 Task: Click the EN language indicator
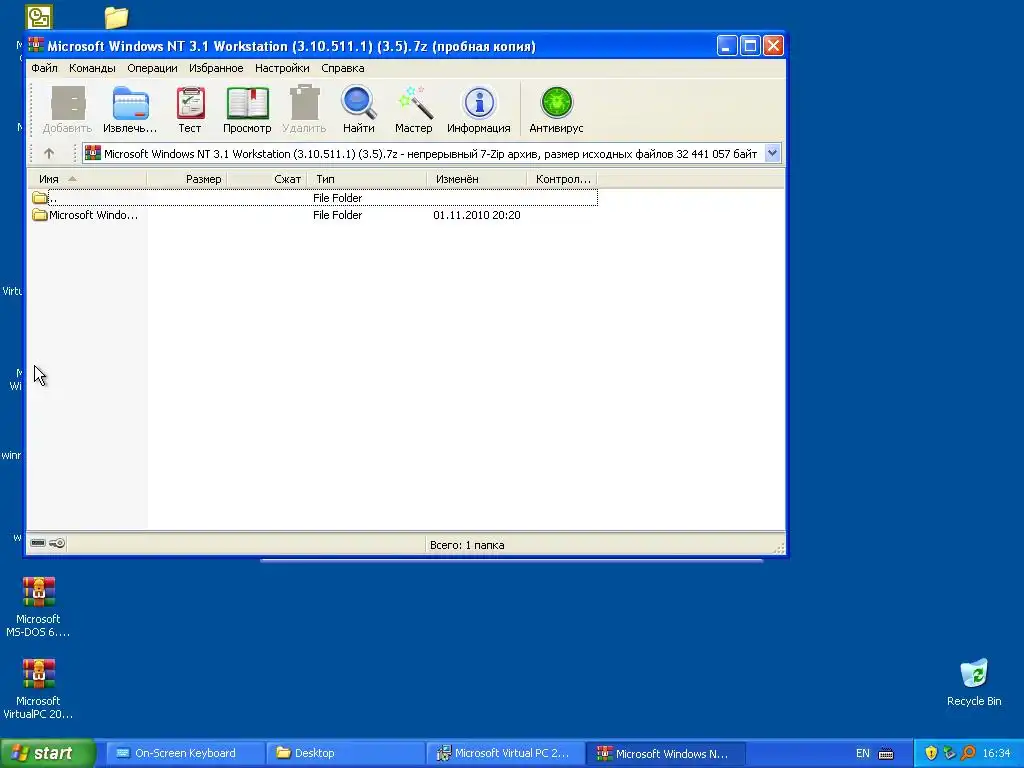point(863,754)
